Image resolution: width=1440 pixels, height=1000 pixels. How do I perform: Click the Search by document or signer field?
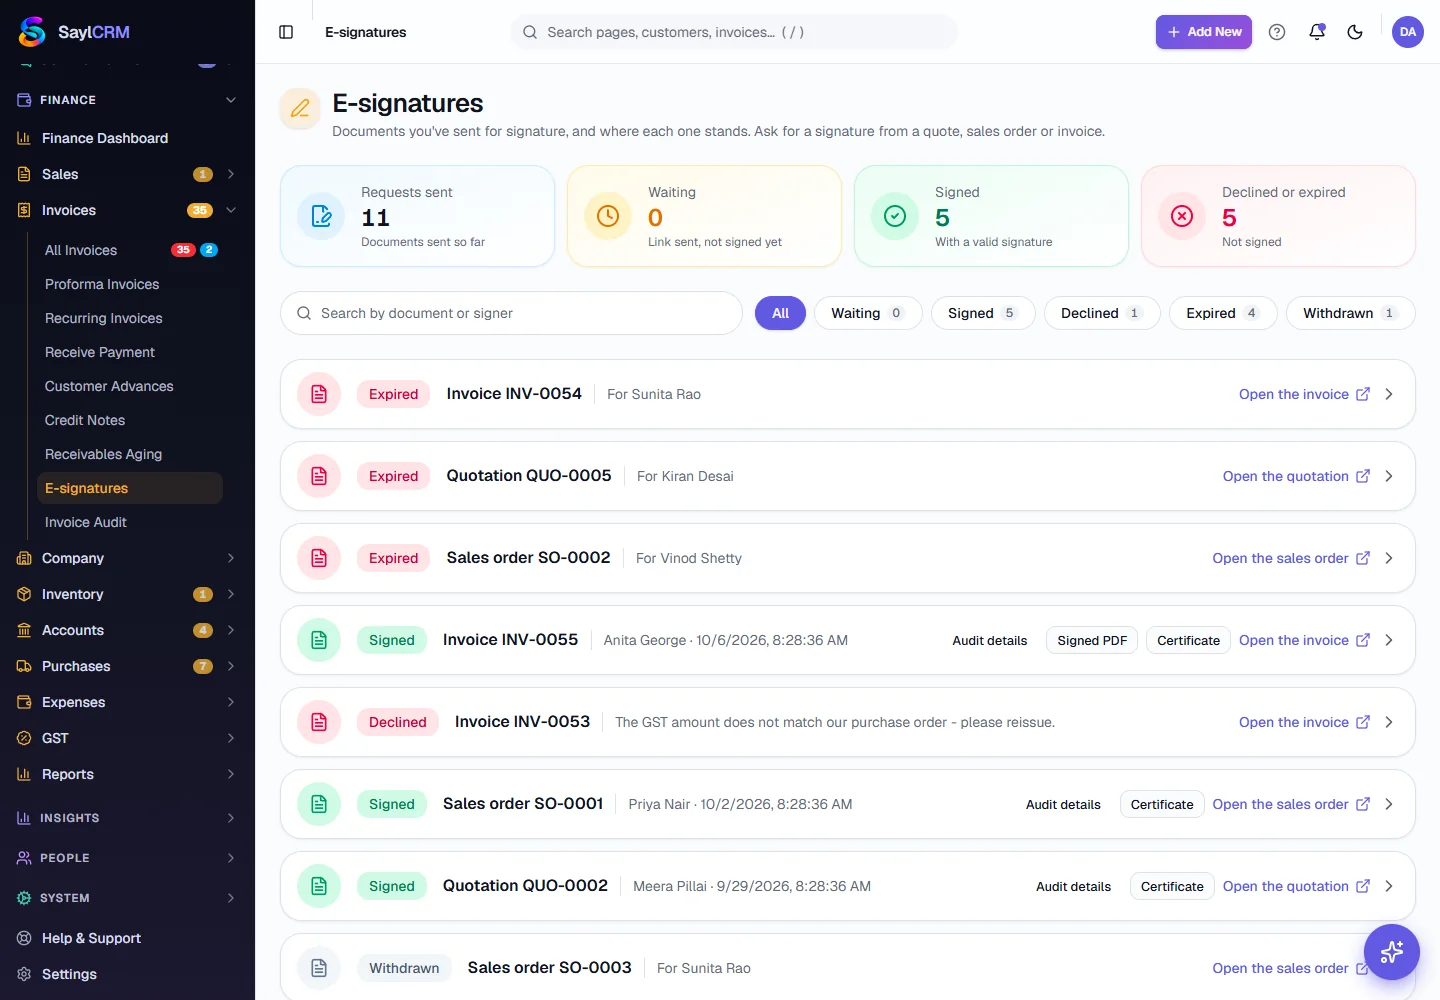[x=511, y=313]
